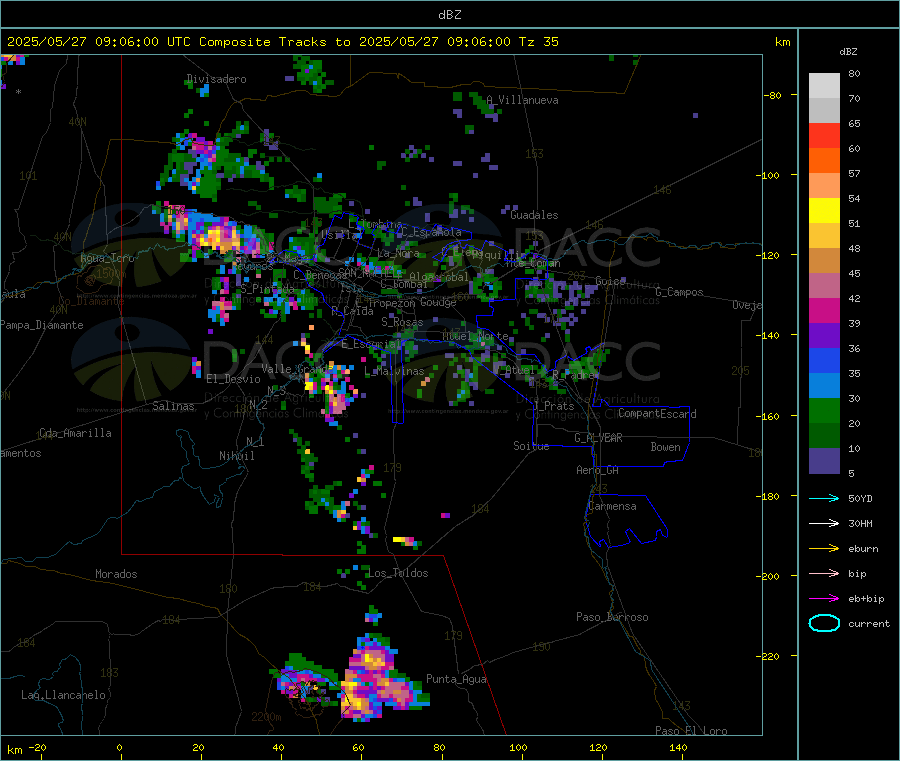
Task: Select the royal blue swatch in dBZ scale
Action: [824, 360]
